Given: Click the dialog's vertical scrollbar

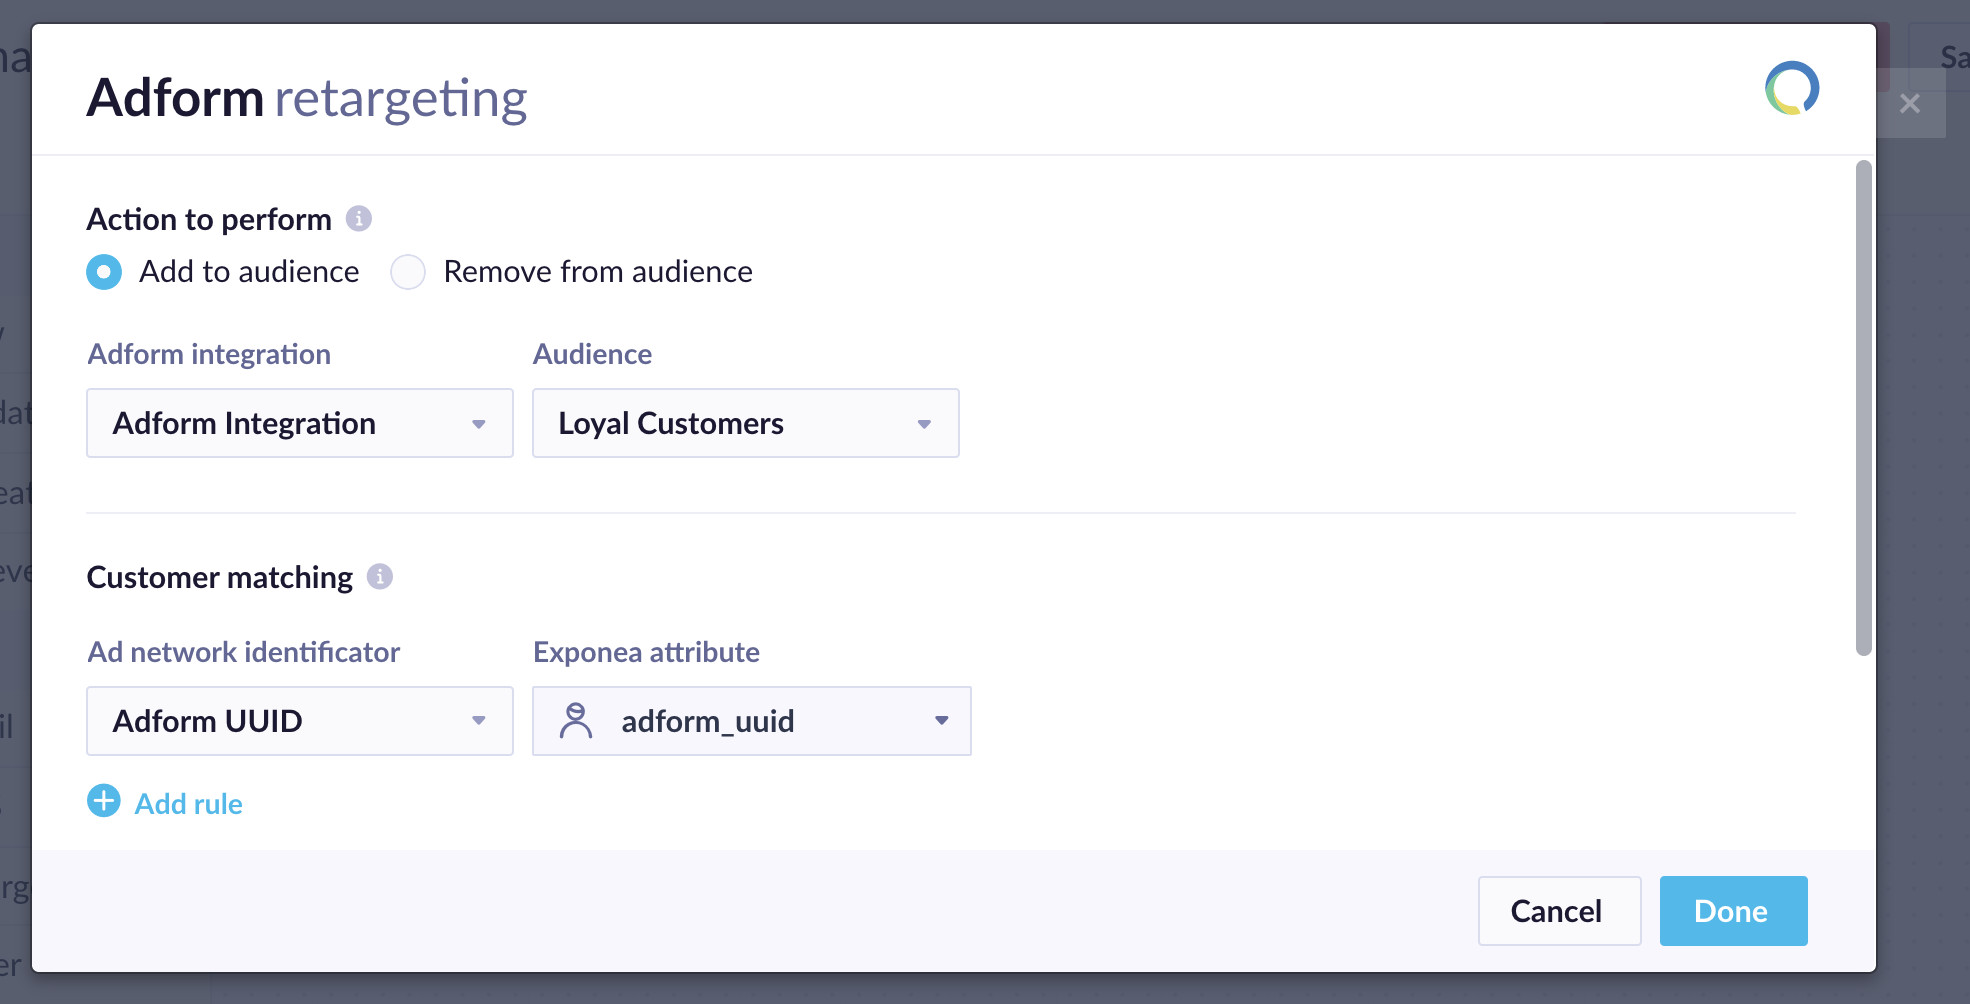Looking at the screenshot, I should click(x=1863, y=408).
